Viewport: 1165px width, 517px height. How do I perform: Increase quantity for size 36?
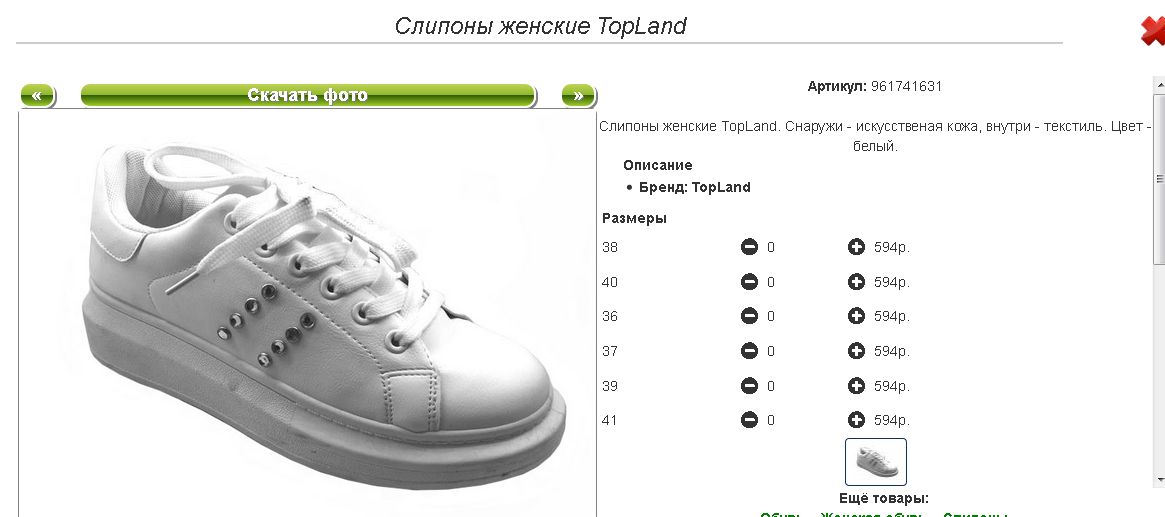(x=856, y=316)
